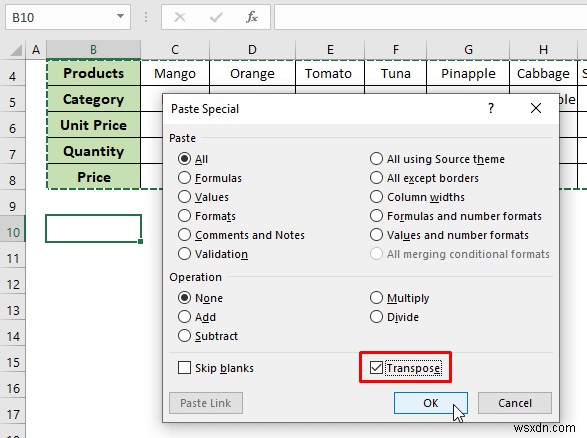Click the Insert Function fx icon

click(x=252, y=17)
